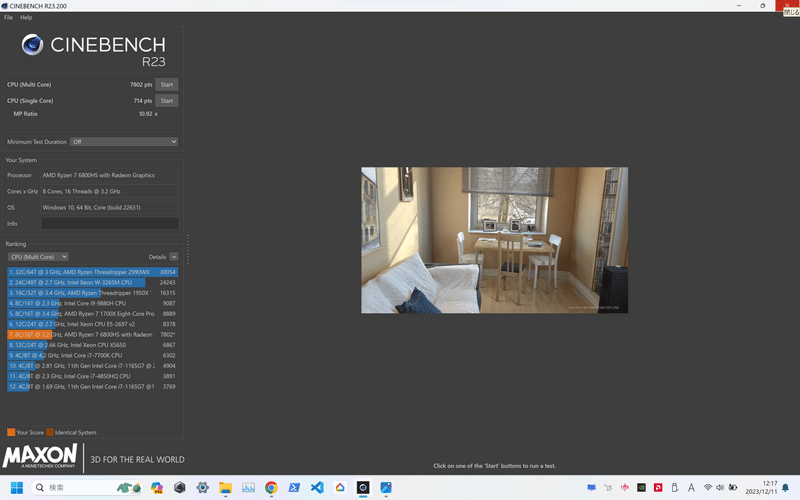This screenshot has height=500, width=800.
Task: Click the rendered room preview image
Action: 494,240
